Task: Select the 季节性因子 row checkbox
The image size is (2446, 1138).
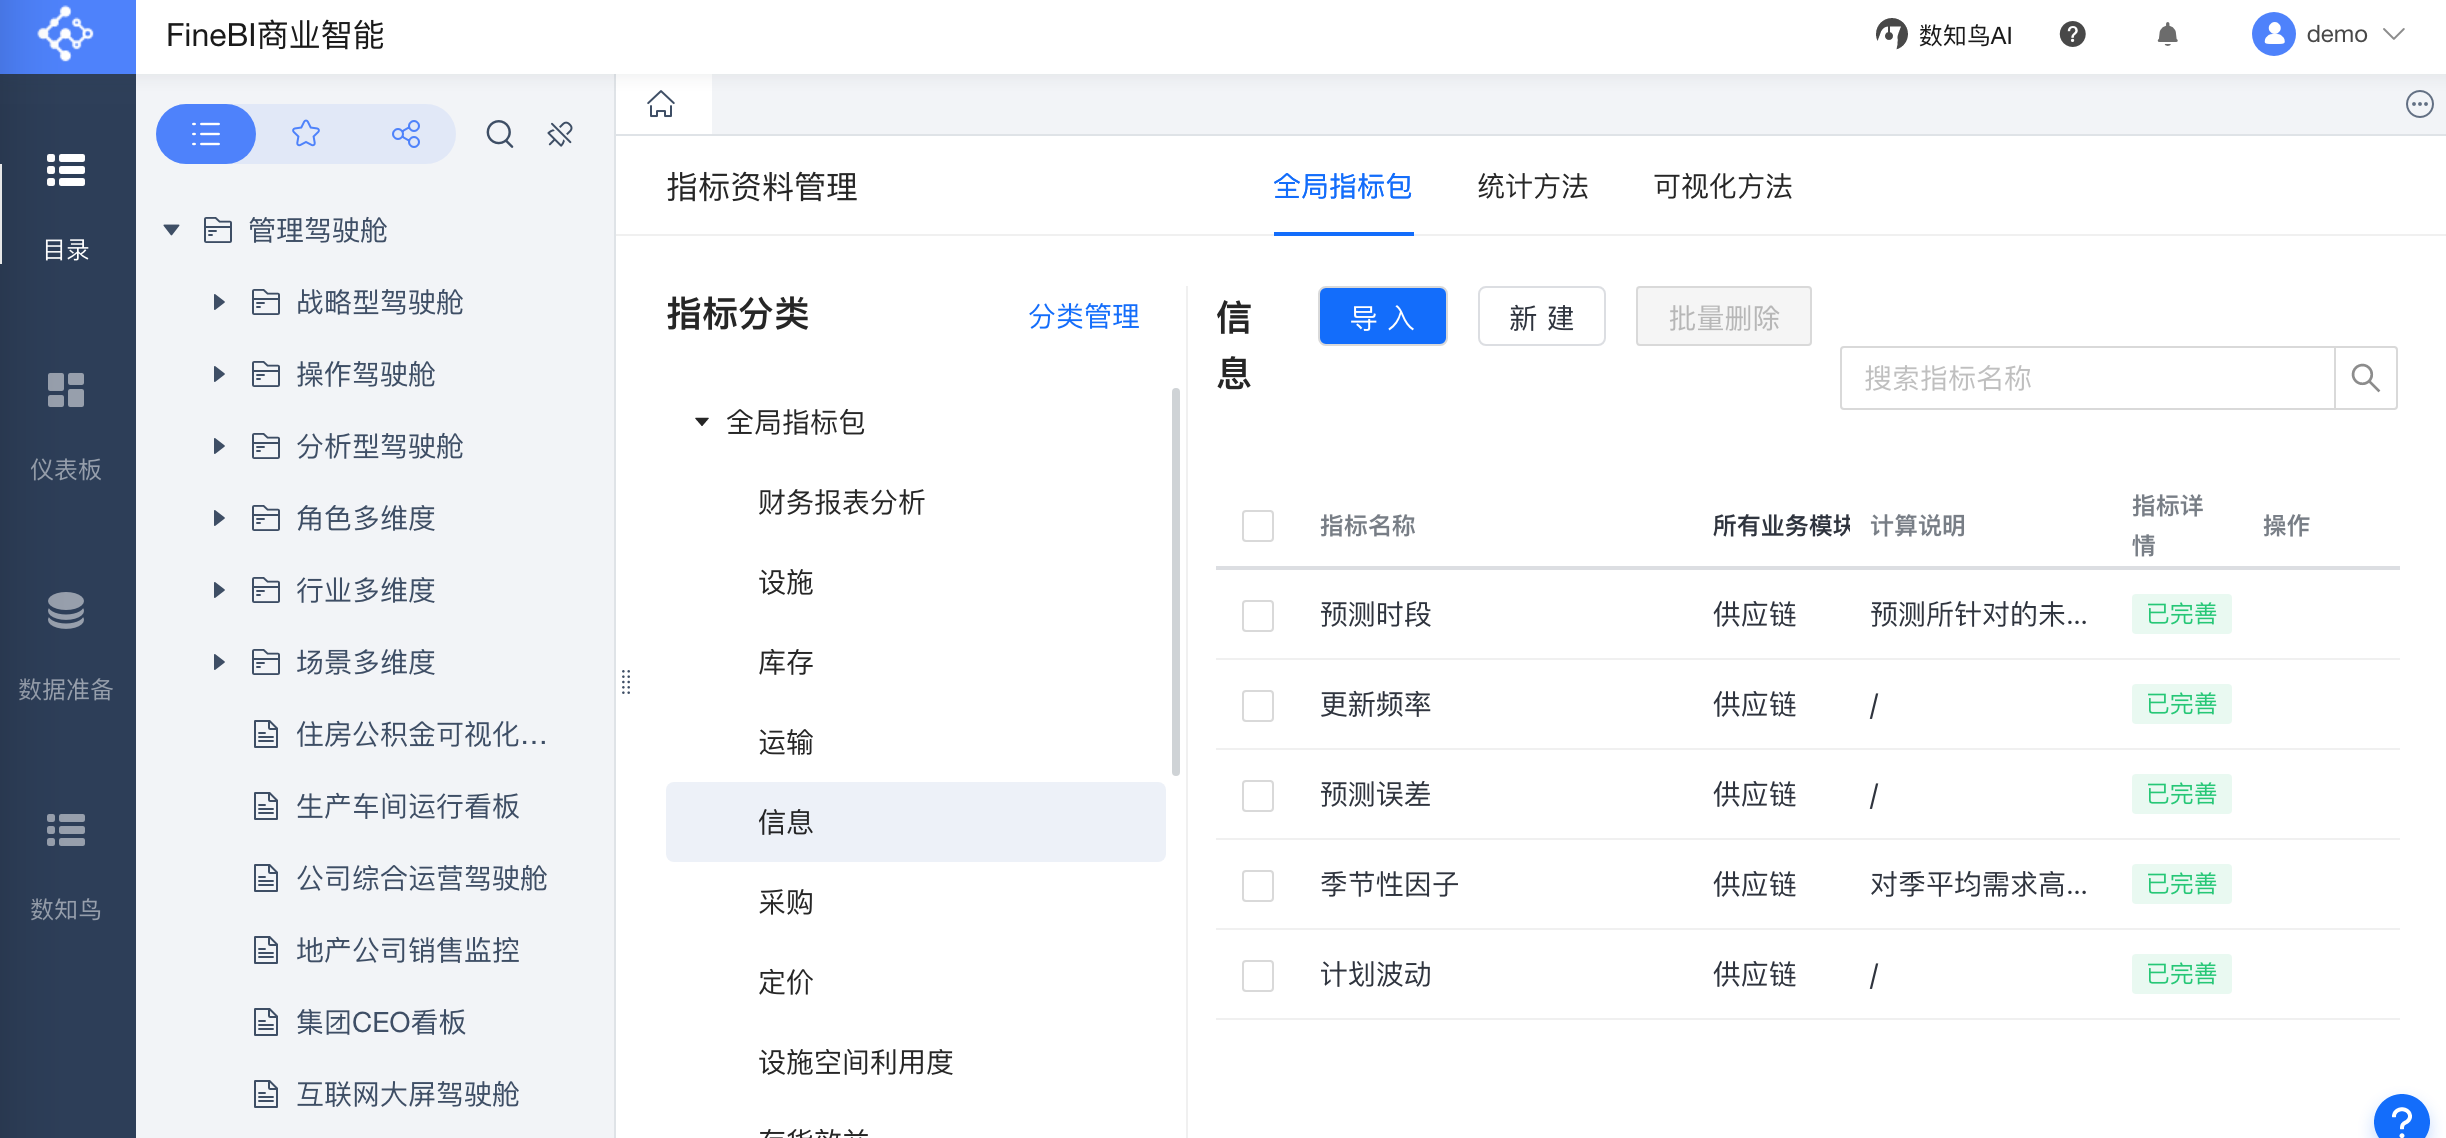Action: [x=1257, y=885]
